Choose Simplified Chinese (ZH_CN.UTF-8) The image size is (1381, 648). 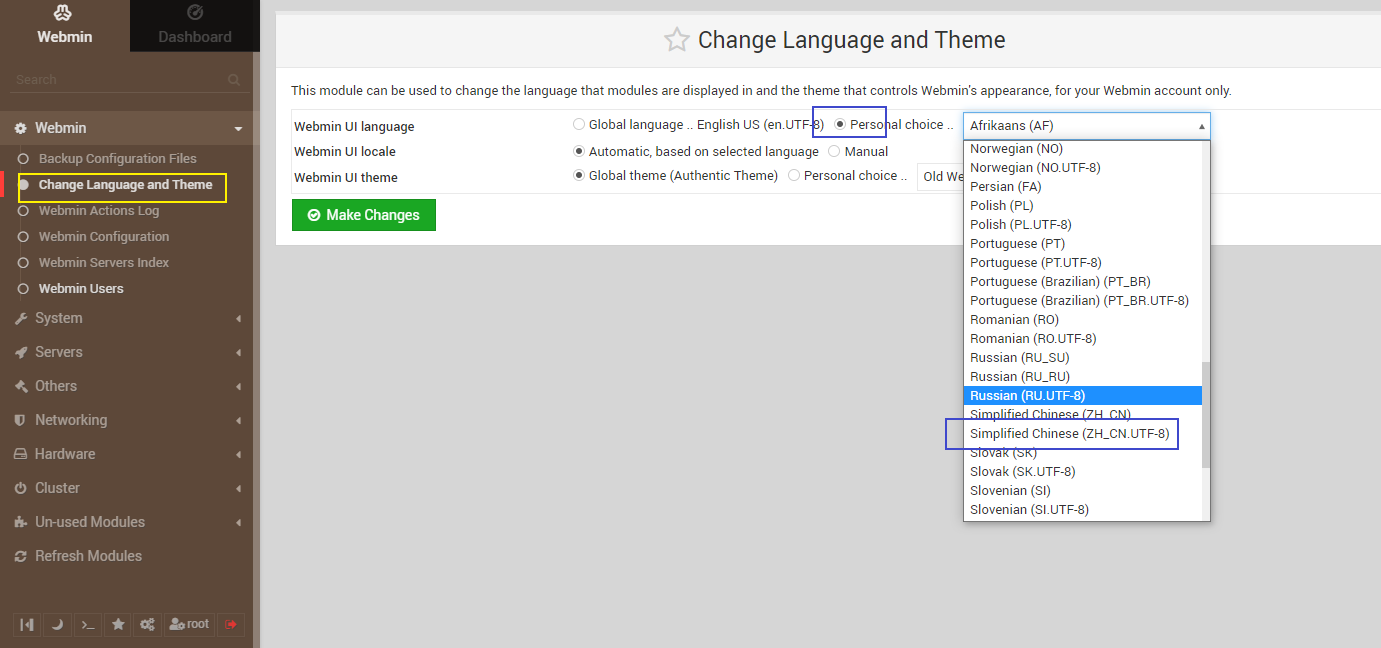[1083, 434]
